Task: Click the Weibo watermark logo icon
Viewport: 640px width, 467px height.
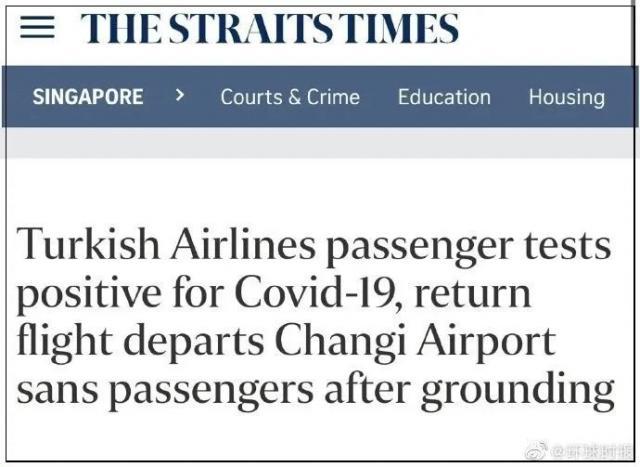Action: point(537,448)
